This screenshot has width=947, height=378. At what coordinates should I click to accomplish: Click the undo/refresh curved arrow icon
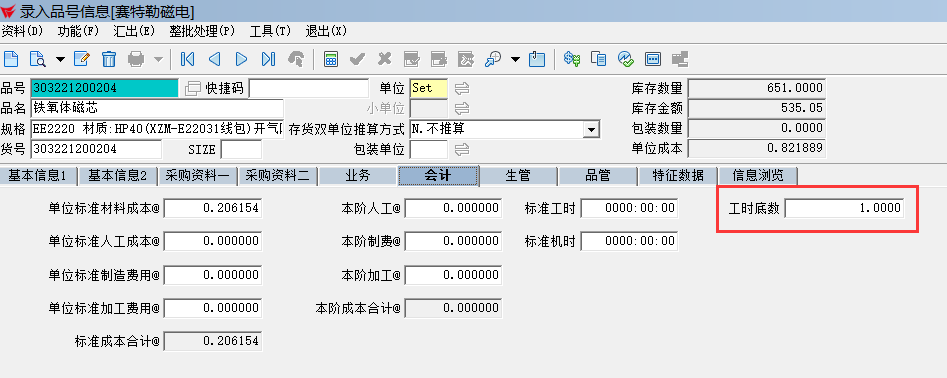pos(297,59)
